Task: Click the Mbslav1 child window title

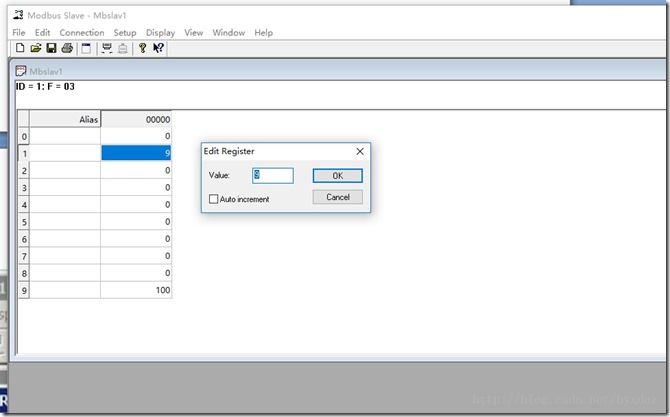Action: pyautogui.click(x=46, y=71)
